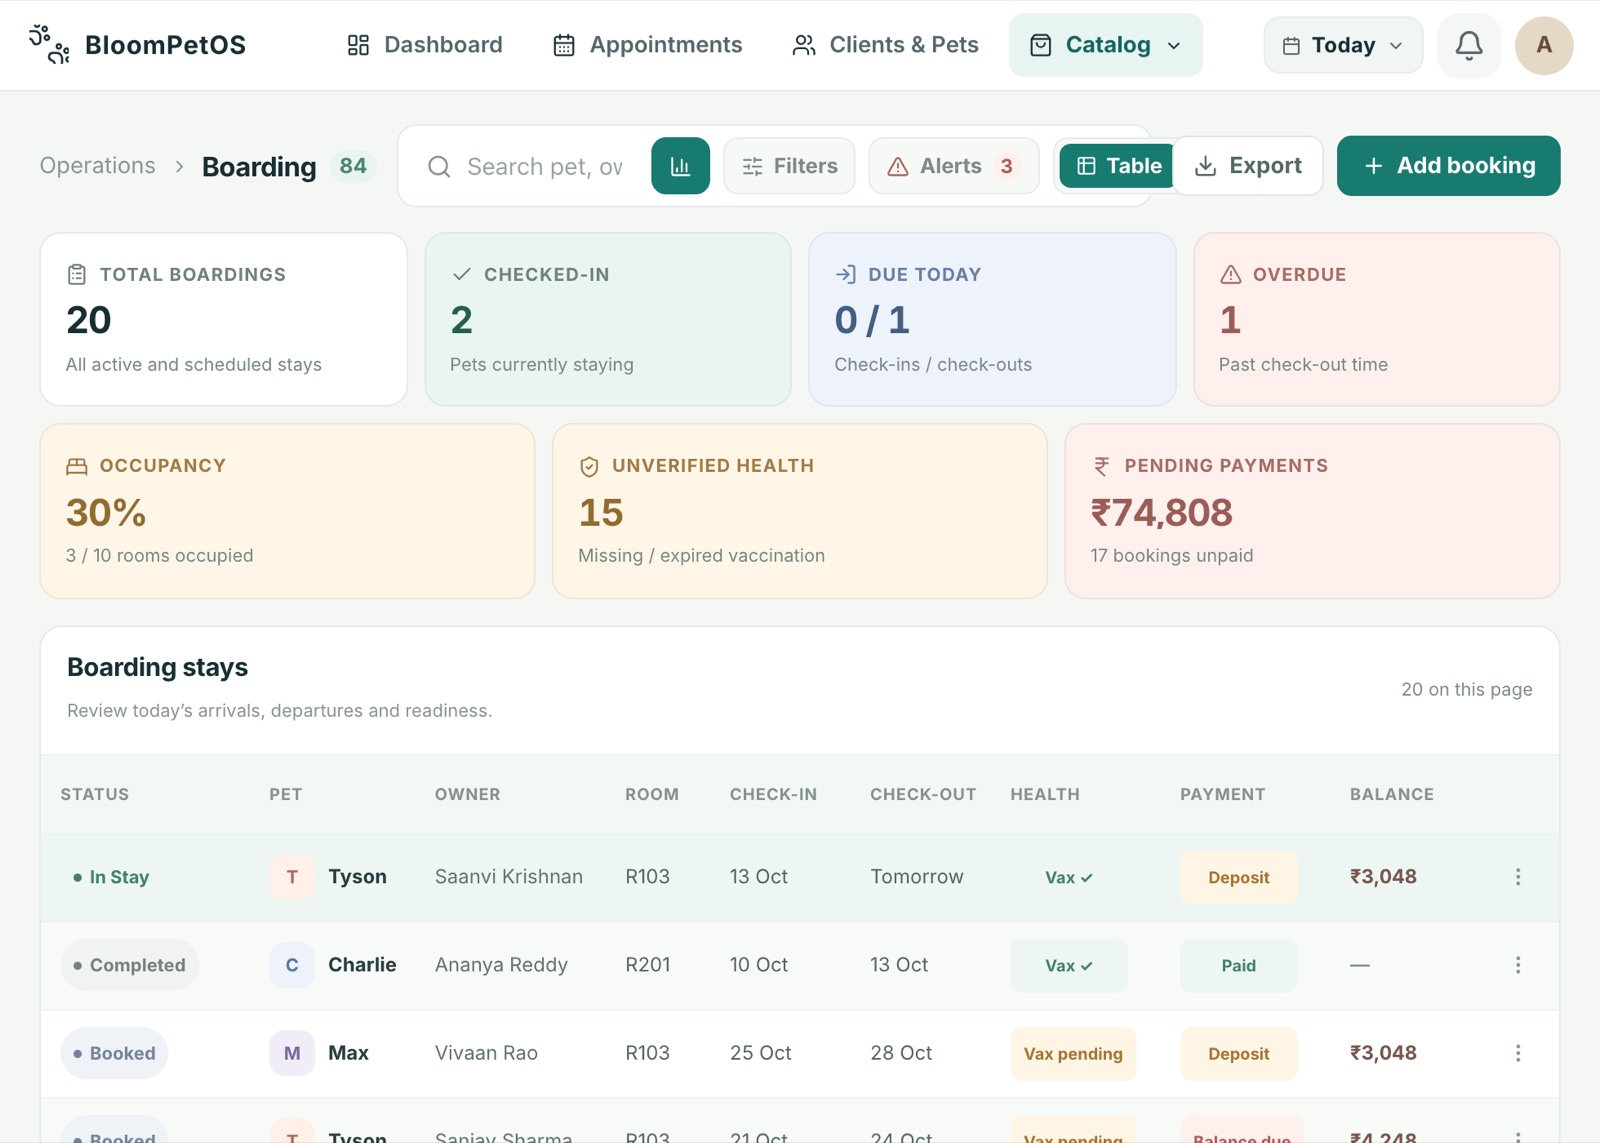Open the Filters panel
Viewport: 1600px width, 1143px height.
tap(789, 166)
